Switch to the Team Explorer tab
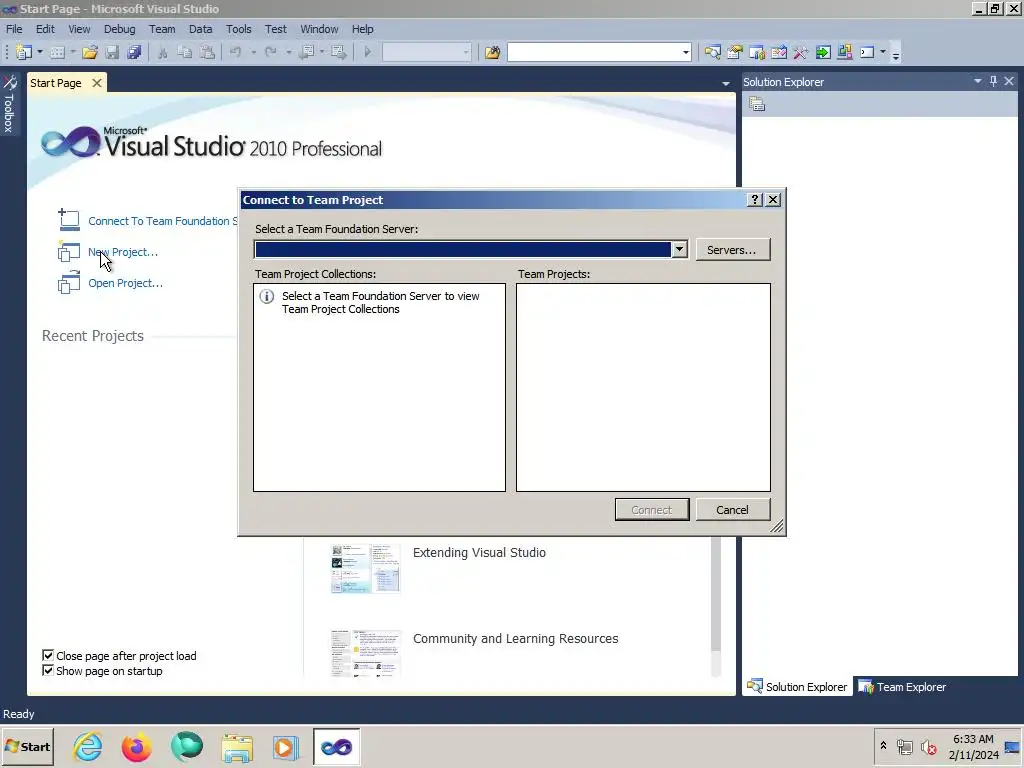Screen dimensions: 1024x768 [x=901, y=686]
